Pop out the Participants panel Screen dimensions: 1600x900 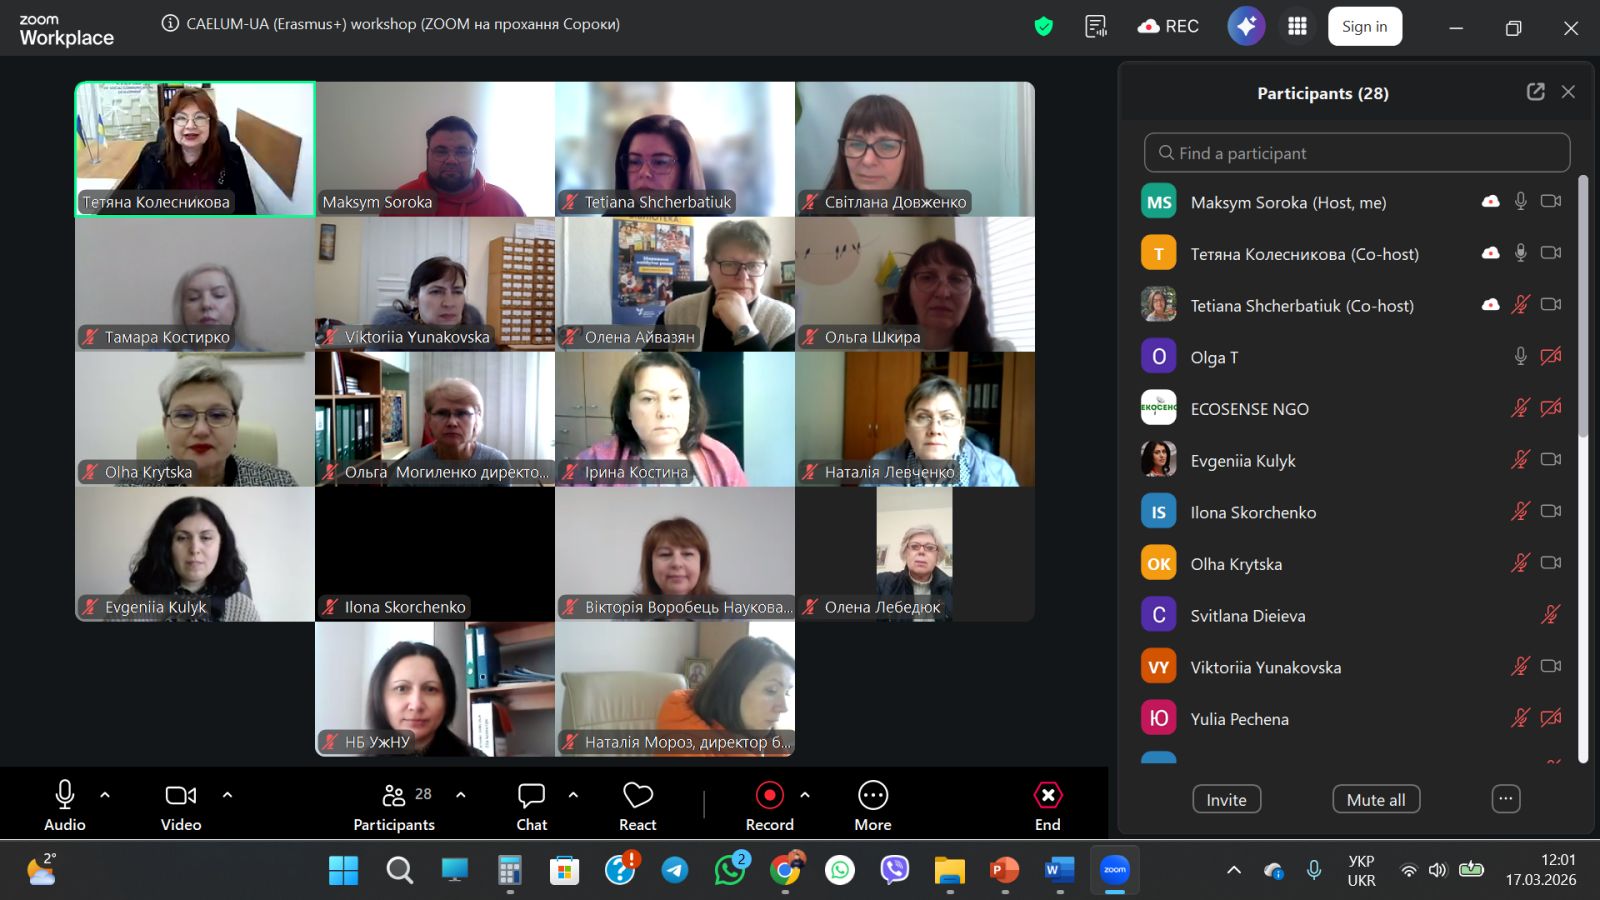click(x=1535, y=92)
